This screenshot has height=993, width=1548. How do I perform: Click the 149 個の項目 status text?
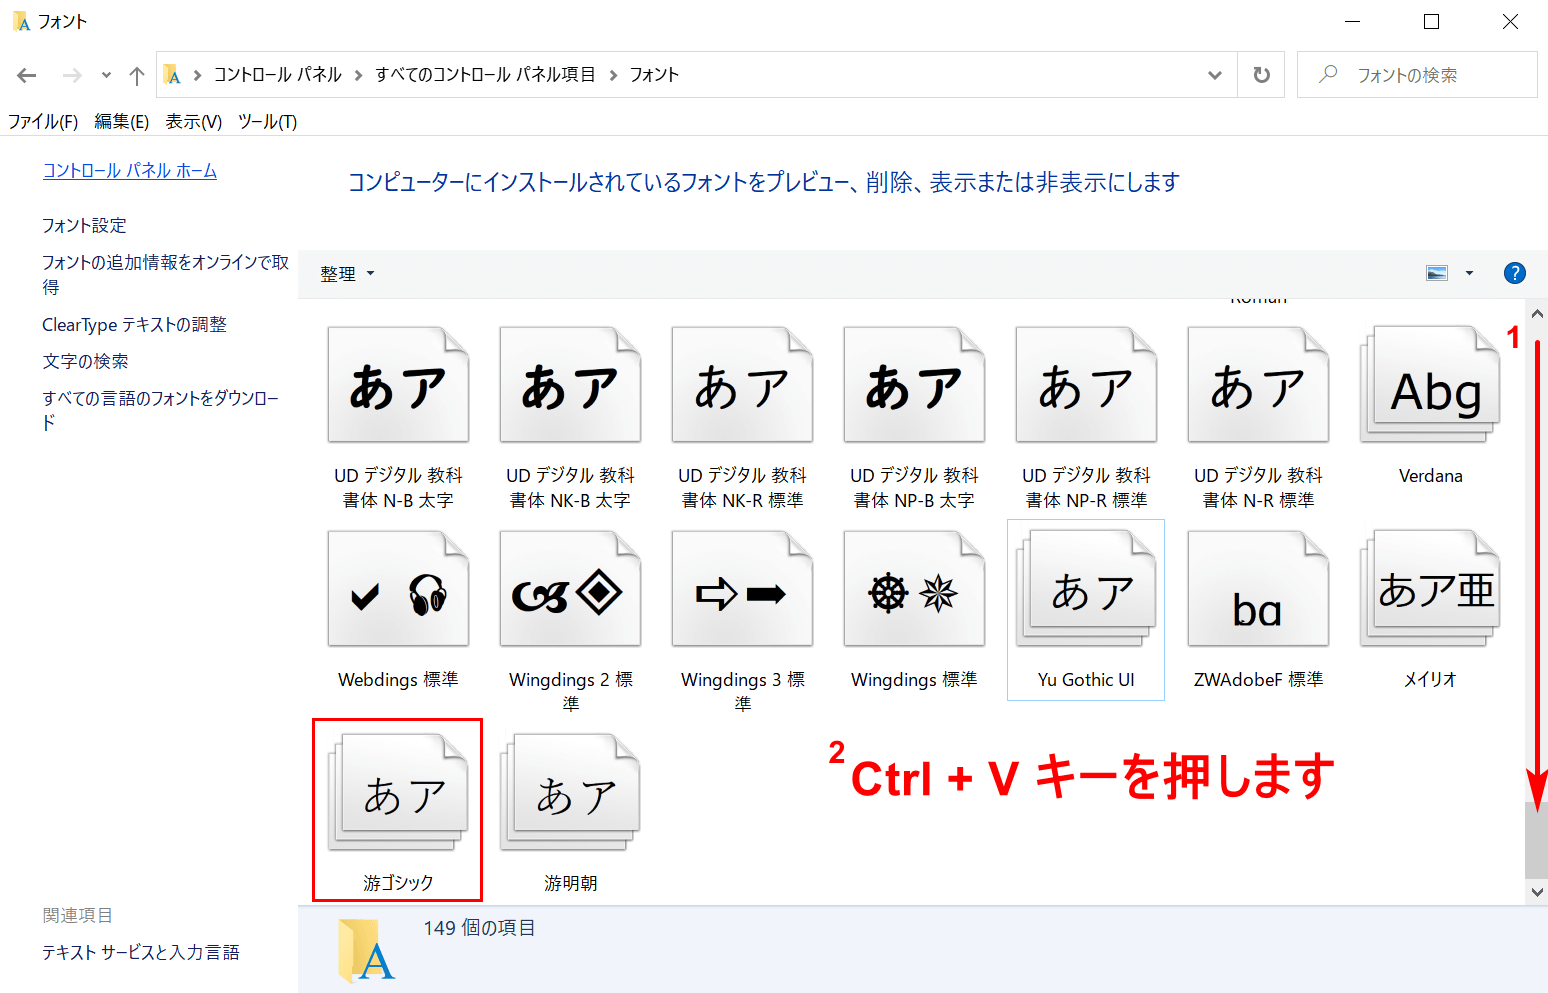479,928
